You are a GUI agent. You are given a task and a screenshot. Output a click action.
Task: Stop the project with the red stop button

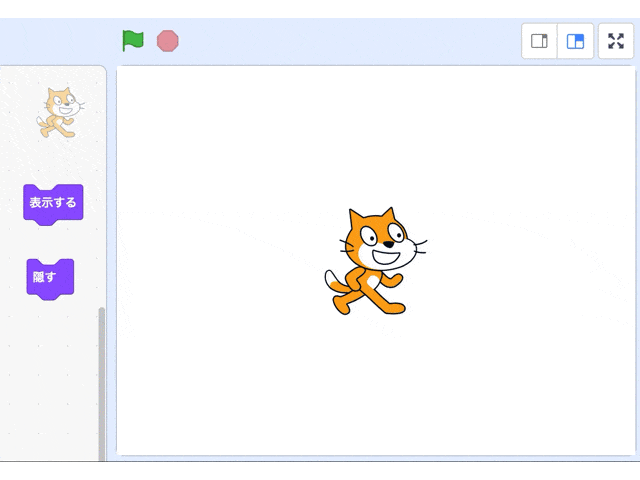[x=168, y=41]
